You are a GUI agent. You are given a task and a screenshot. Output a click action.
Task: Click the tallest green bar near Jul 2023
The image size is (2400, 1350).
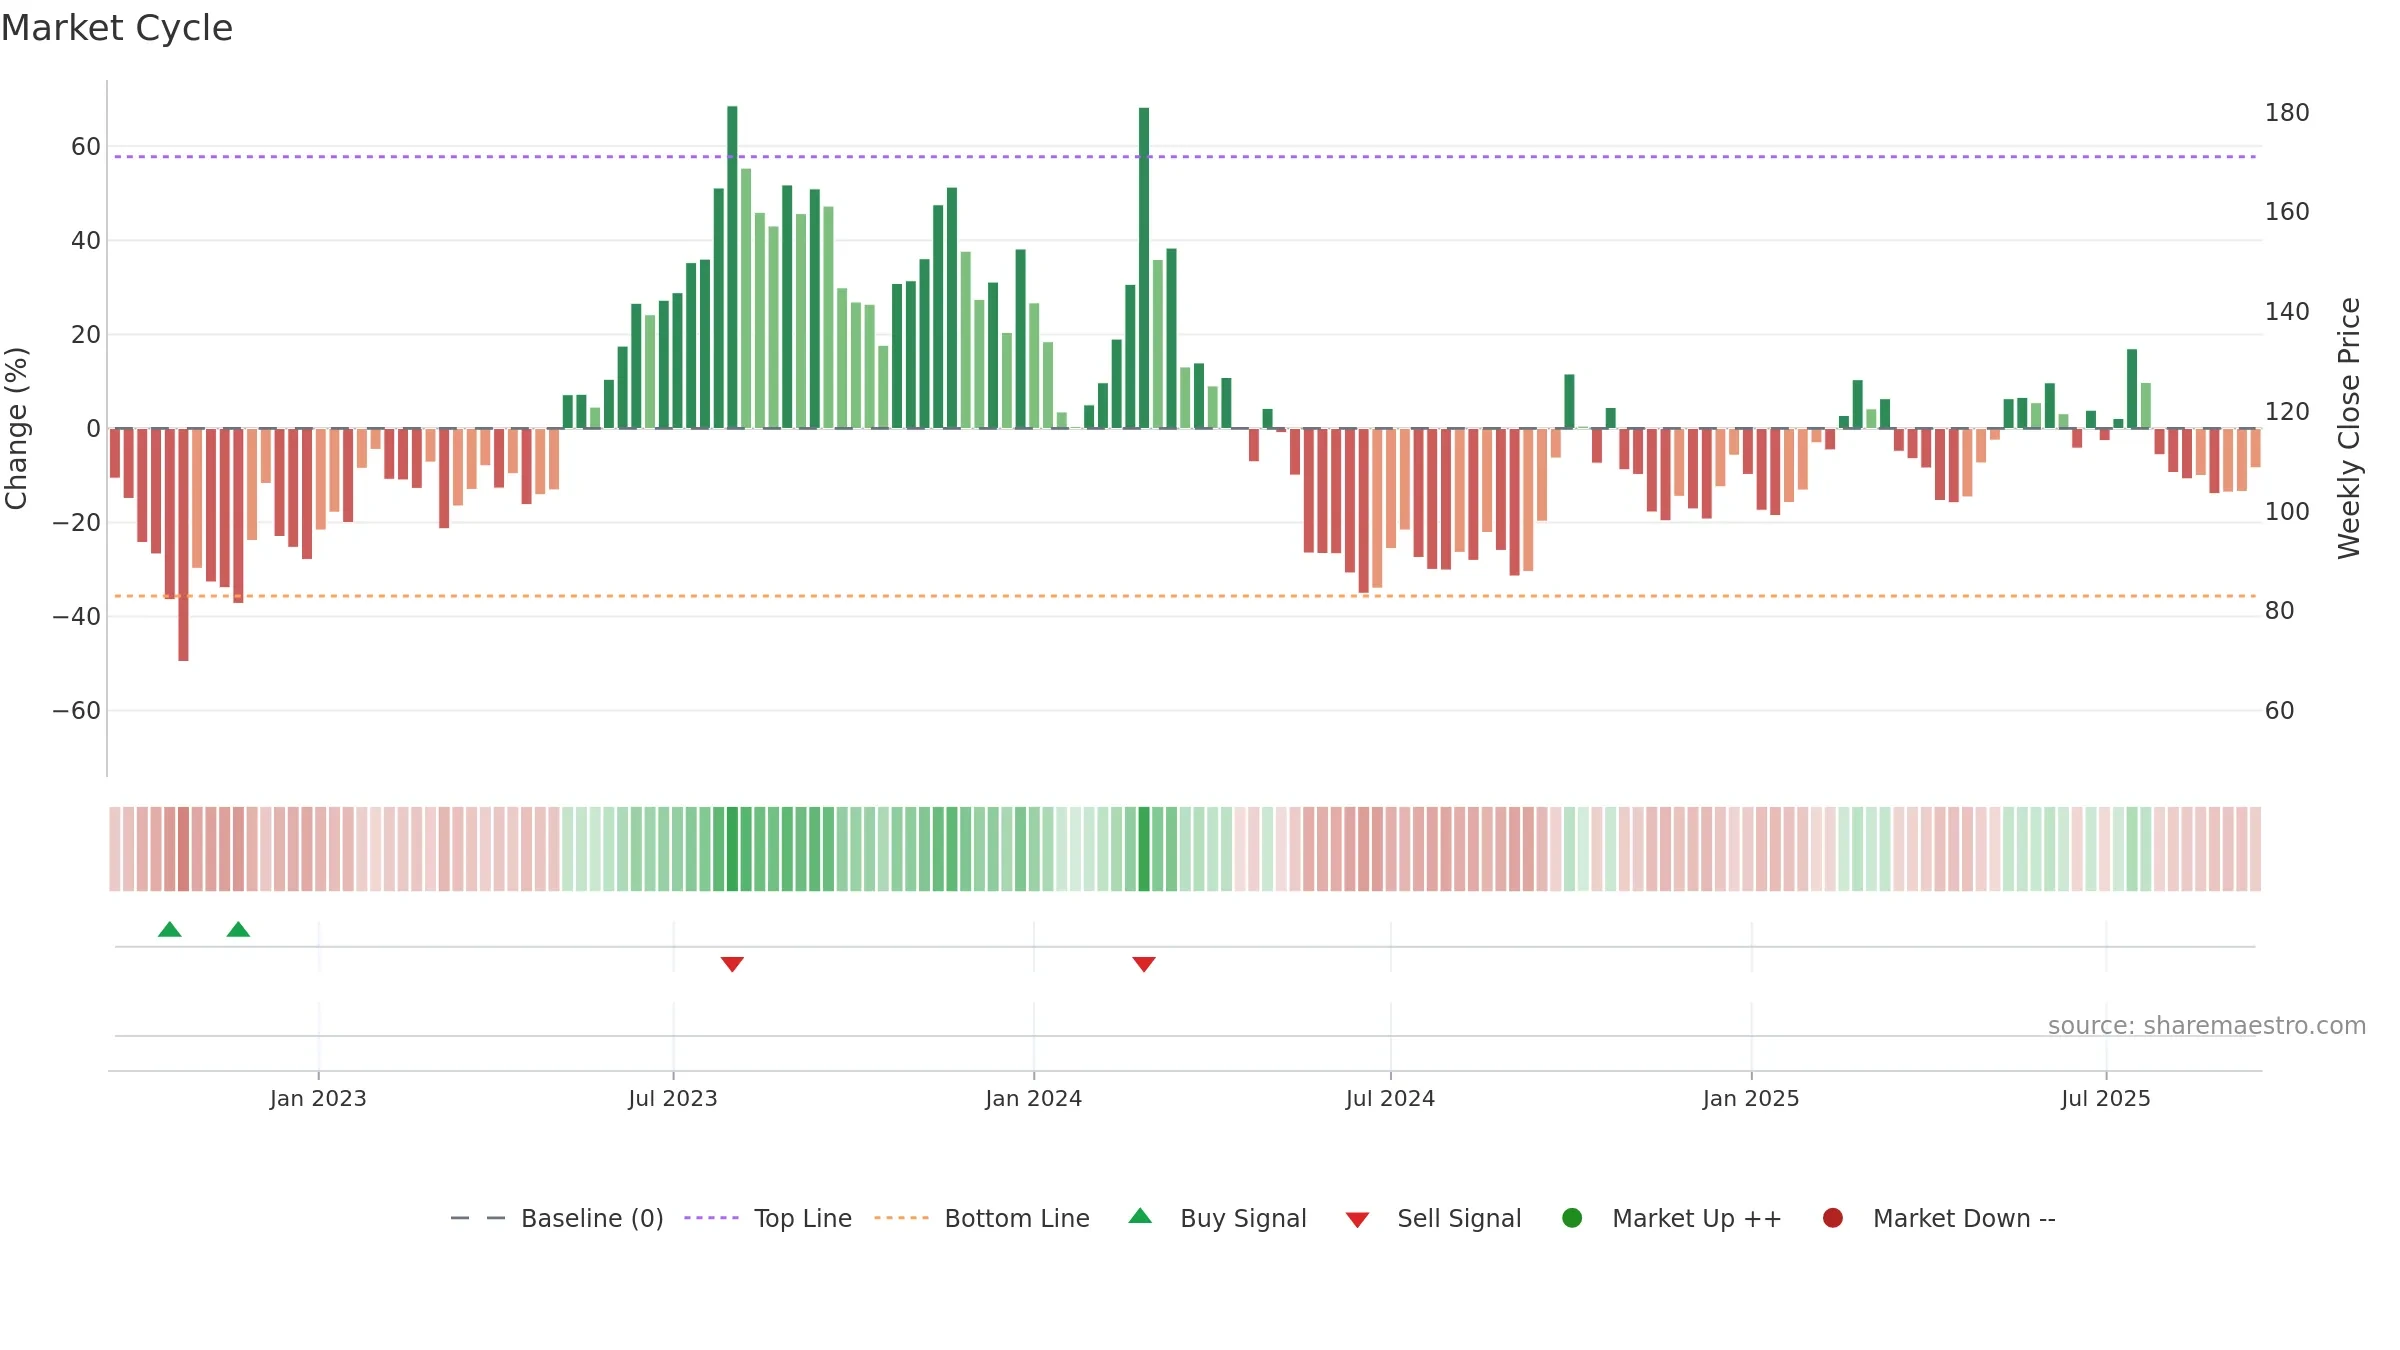tap(732, 267)
